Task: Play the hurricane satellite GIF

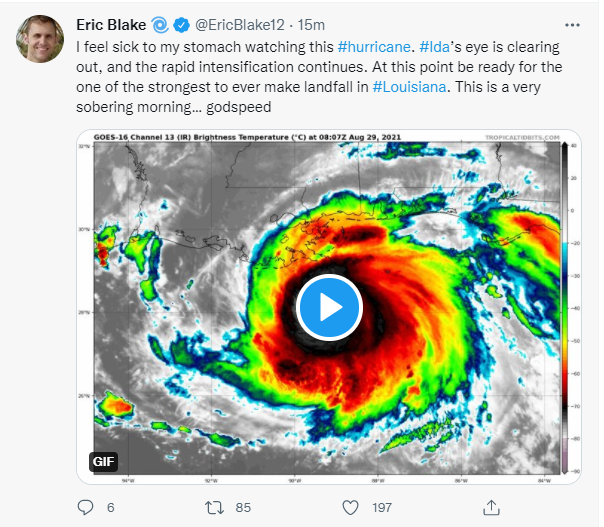Action: click(x=329, y=306)
